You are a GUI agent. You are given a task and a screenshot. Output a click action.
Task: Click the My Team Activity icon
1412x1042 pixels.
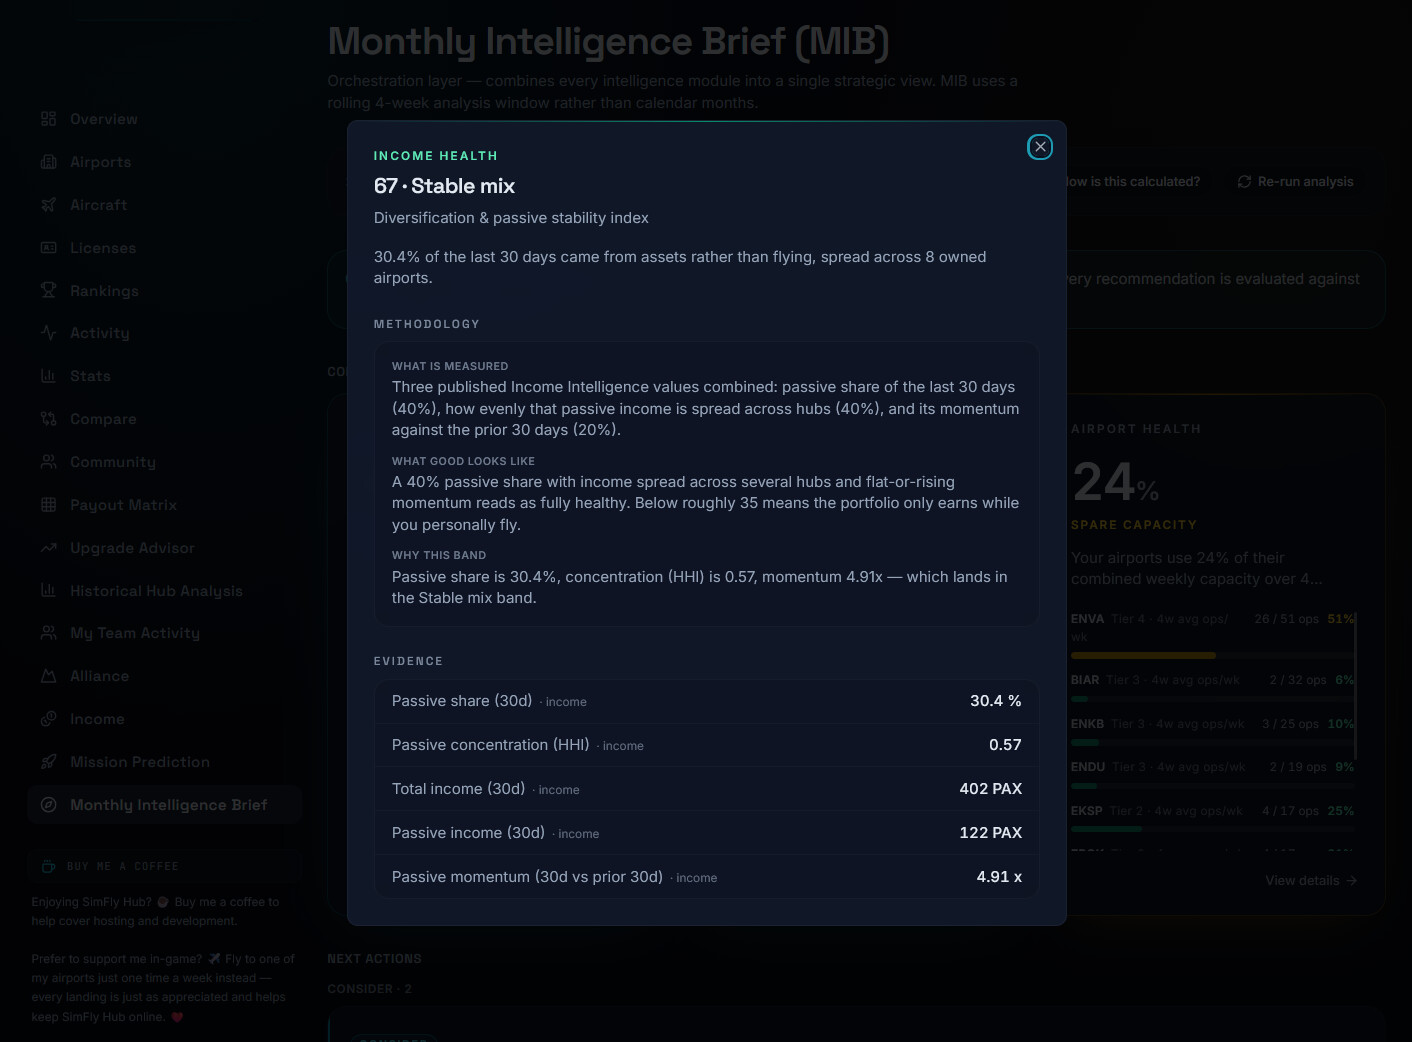coord(48,633)
